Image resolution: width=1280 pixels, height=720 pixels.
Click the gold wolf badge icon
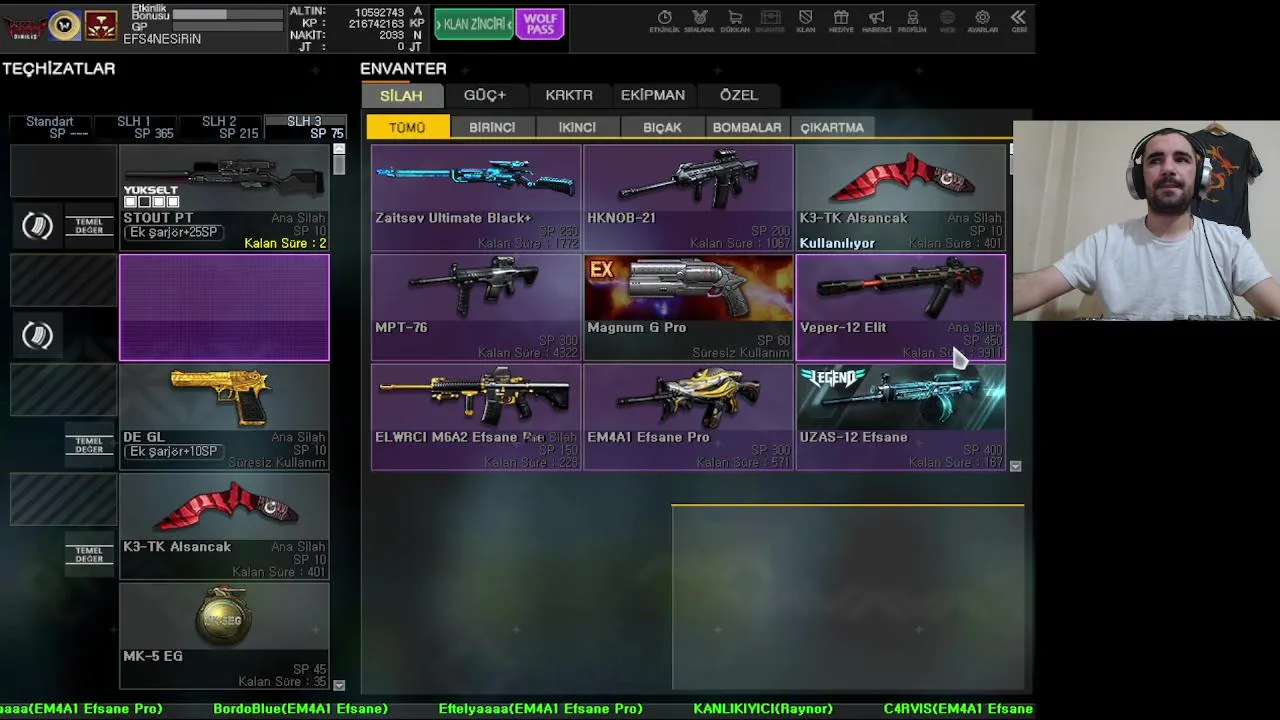pyautogui.click(x=64, y=26)
